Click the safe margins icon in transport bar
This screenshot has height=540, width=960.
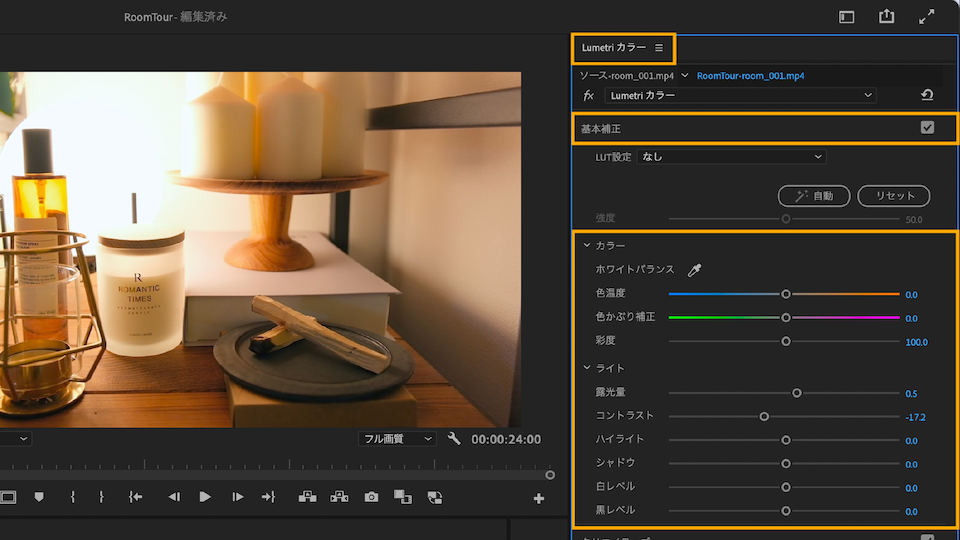click(8, 497)
